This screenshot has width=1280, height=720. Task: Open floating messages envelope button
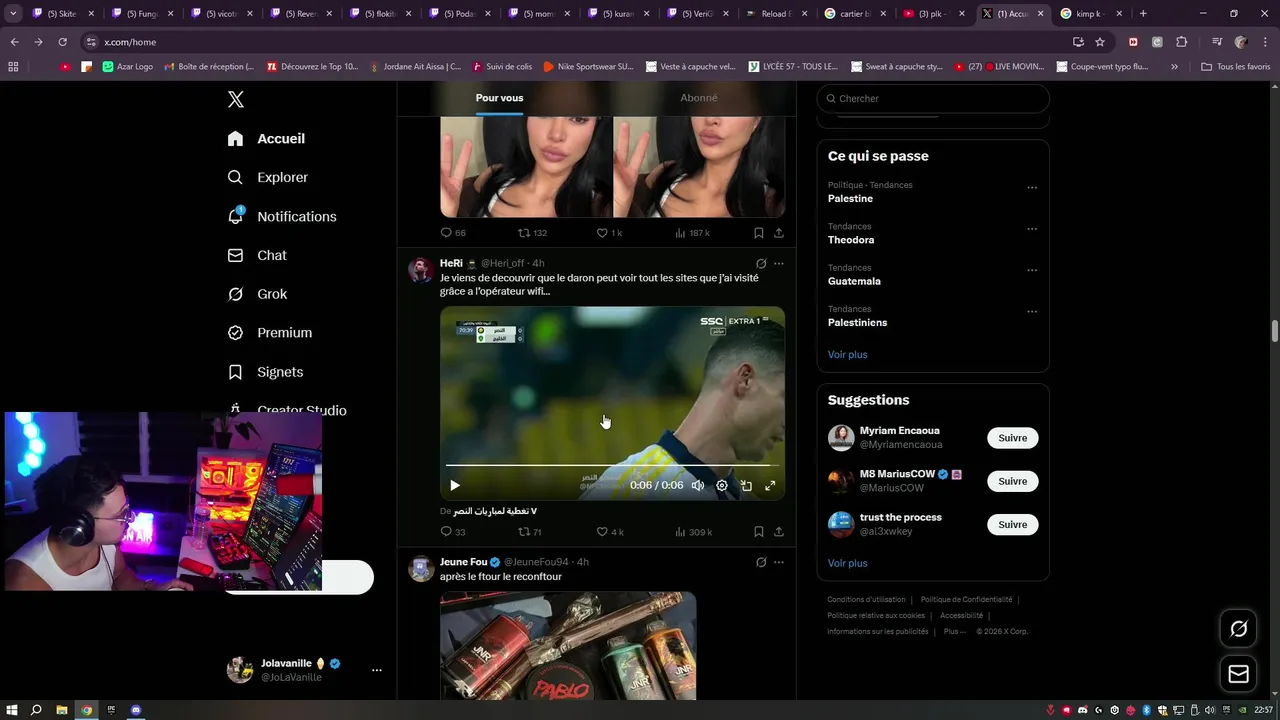click(x=1238, y=674)
